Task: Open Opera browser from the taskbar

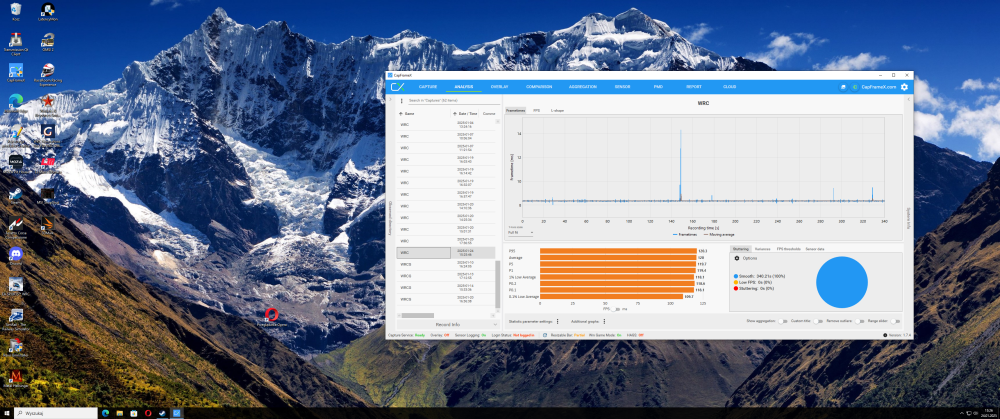Action: click(x=148, y=413)
